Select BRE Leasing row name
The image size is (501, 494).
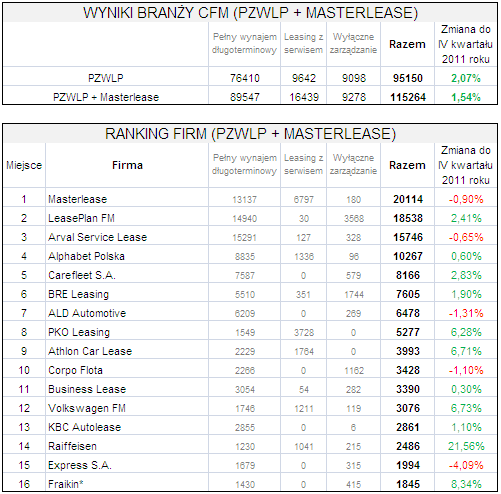click(78, 294)
